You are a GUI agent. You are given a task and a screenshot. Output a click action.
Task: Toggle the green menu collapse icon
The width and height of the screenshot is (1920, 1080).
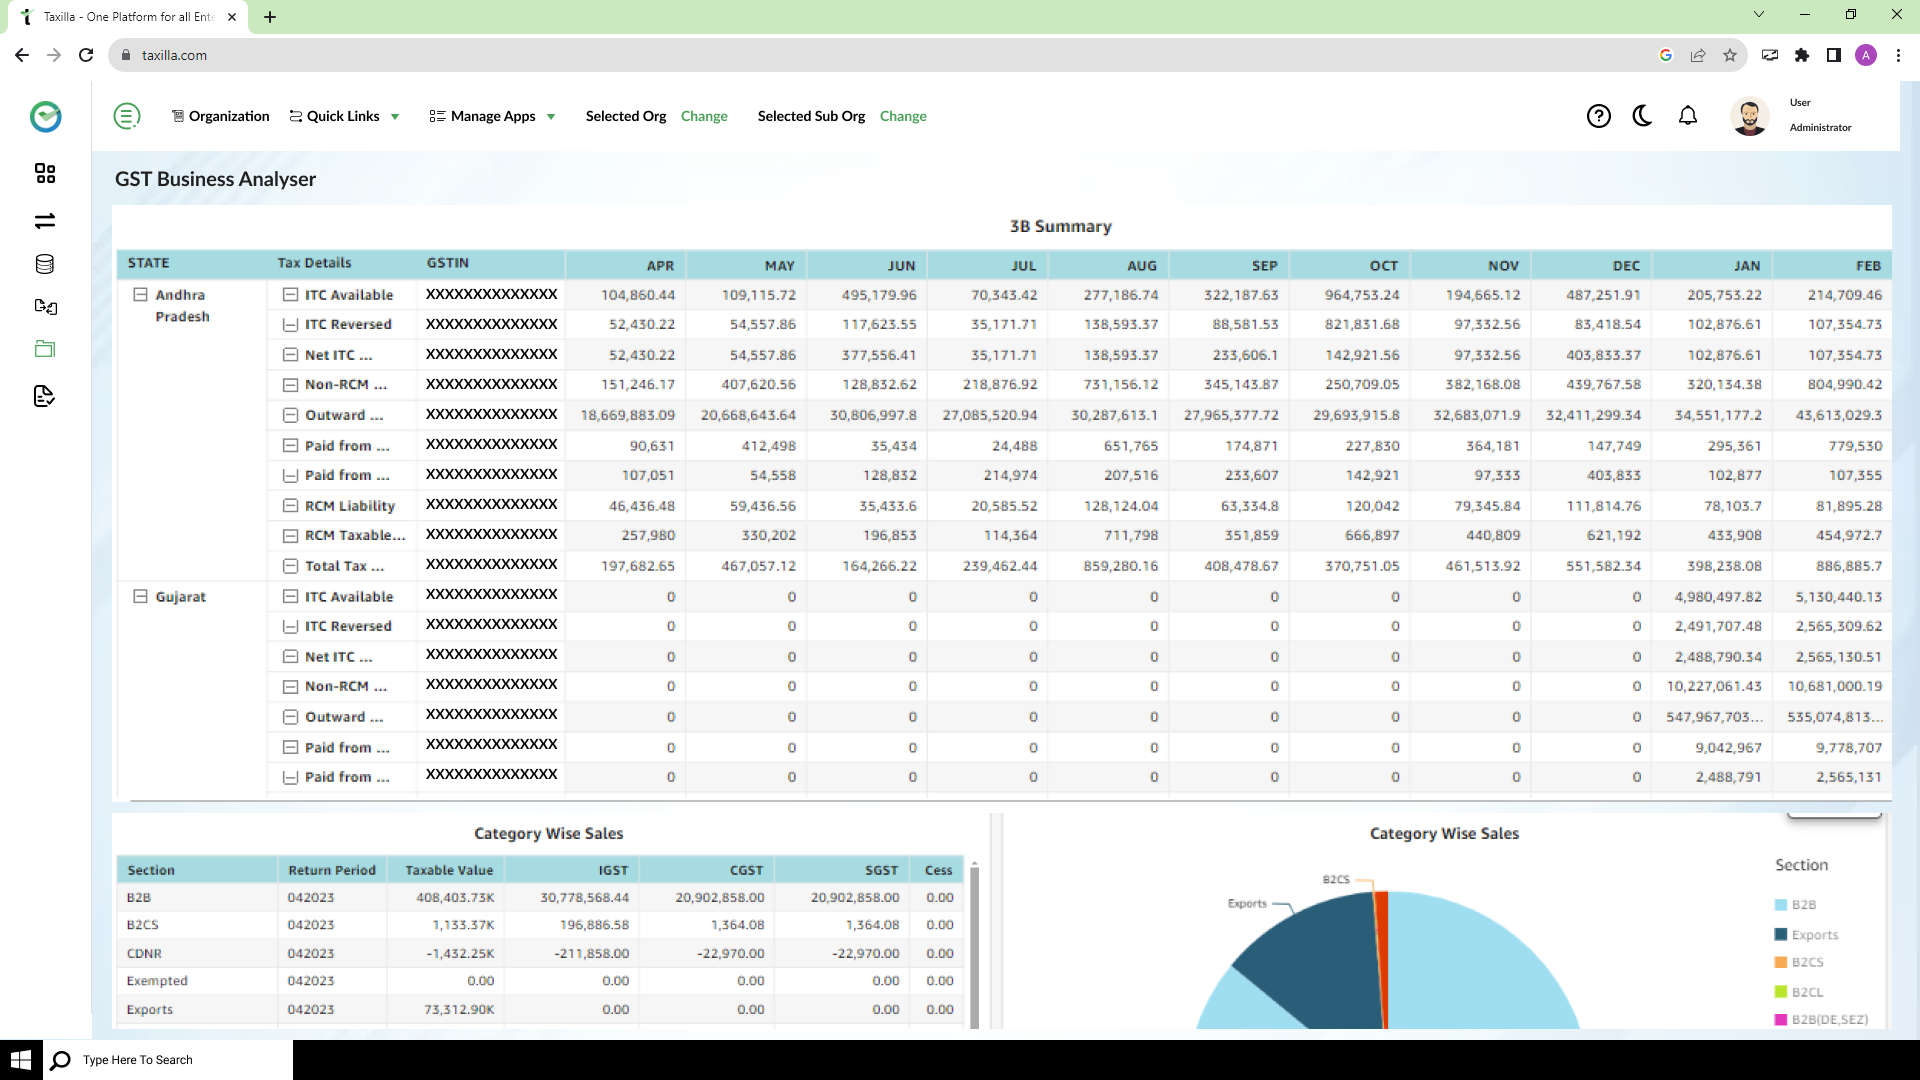pyautogui.click(x=127, y=117)
